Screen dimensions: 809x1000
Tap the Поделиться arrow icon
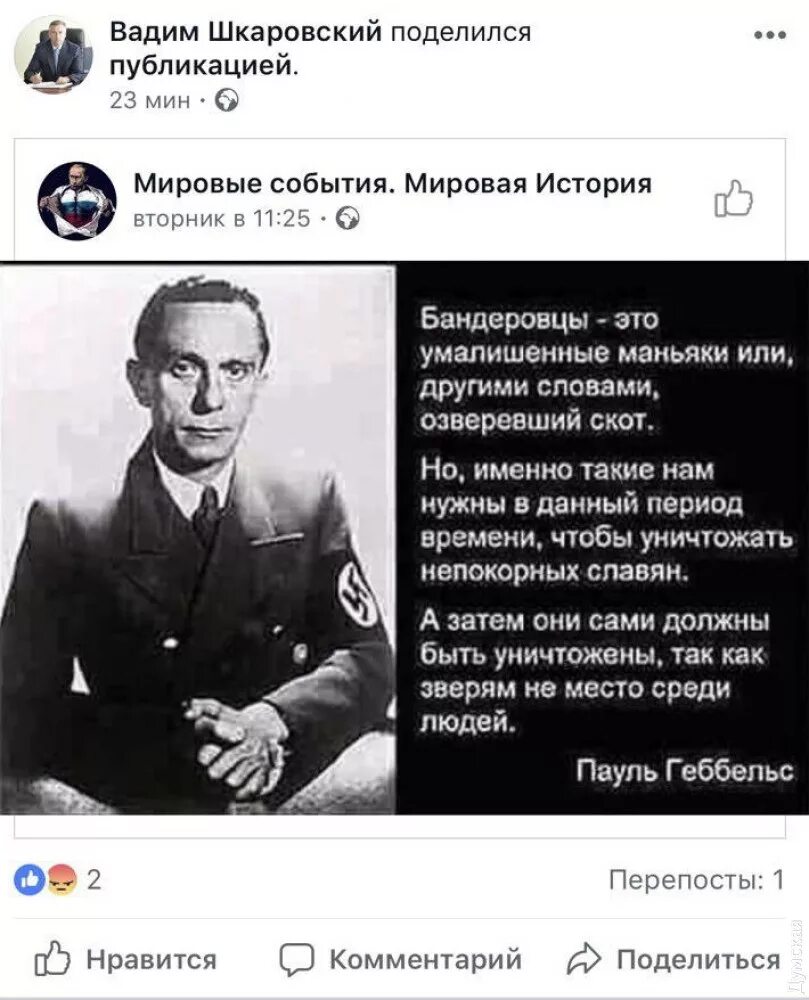(584, 959)
